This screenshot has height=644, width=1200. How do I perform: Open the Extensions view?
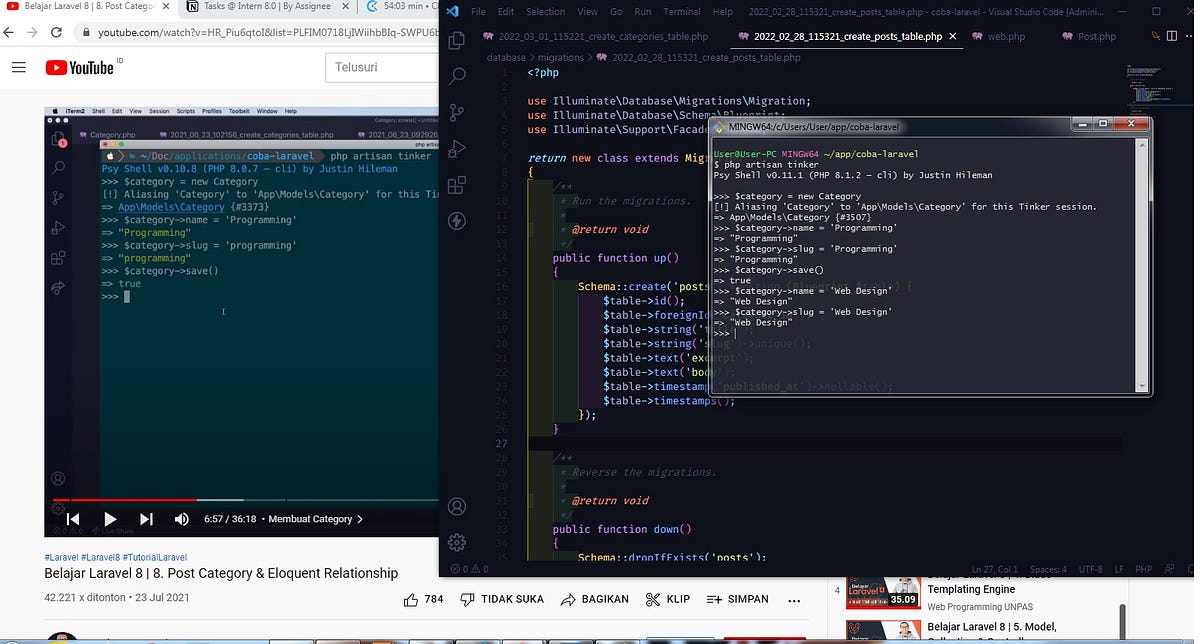point(457,185)
